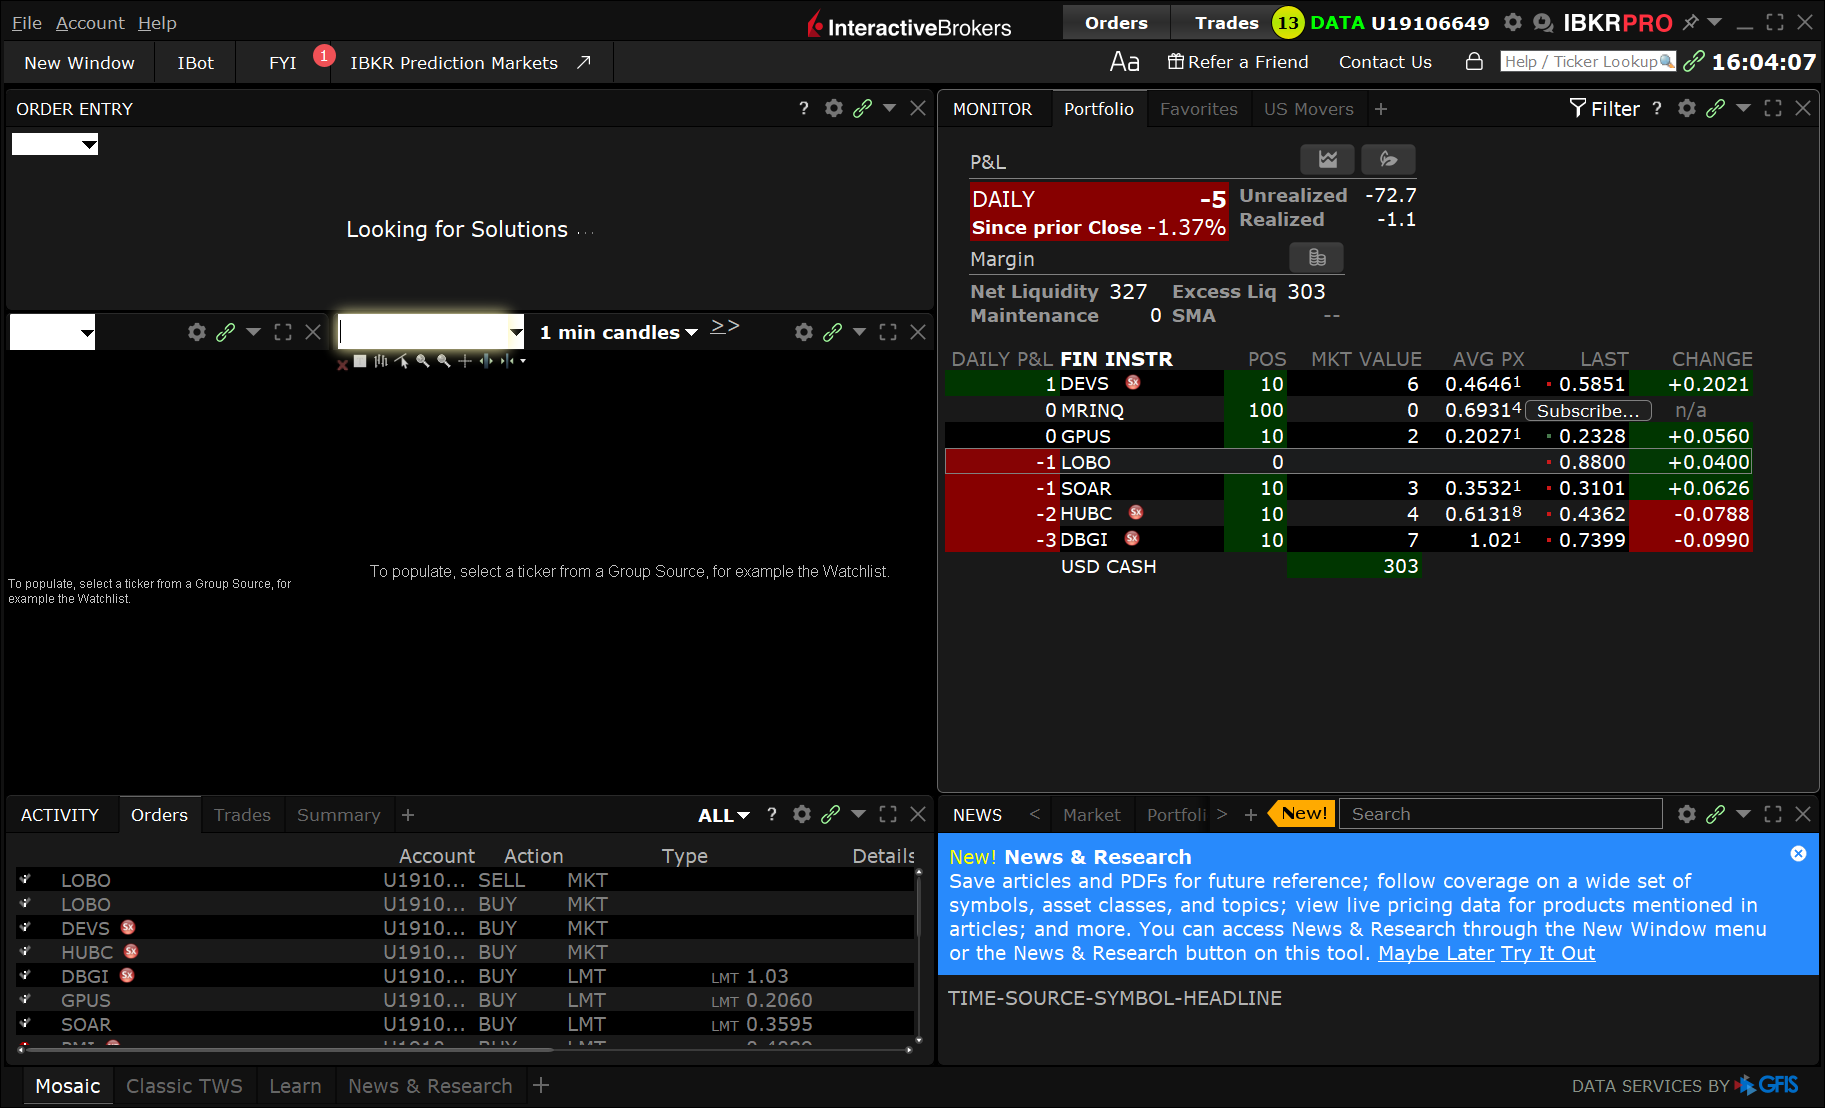This screenshot has width=1825, height=1108.
Task: Click the Maybe Later link
Action: coord(1436,953)
